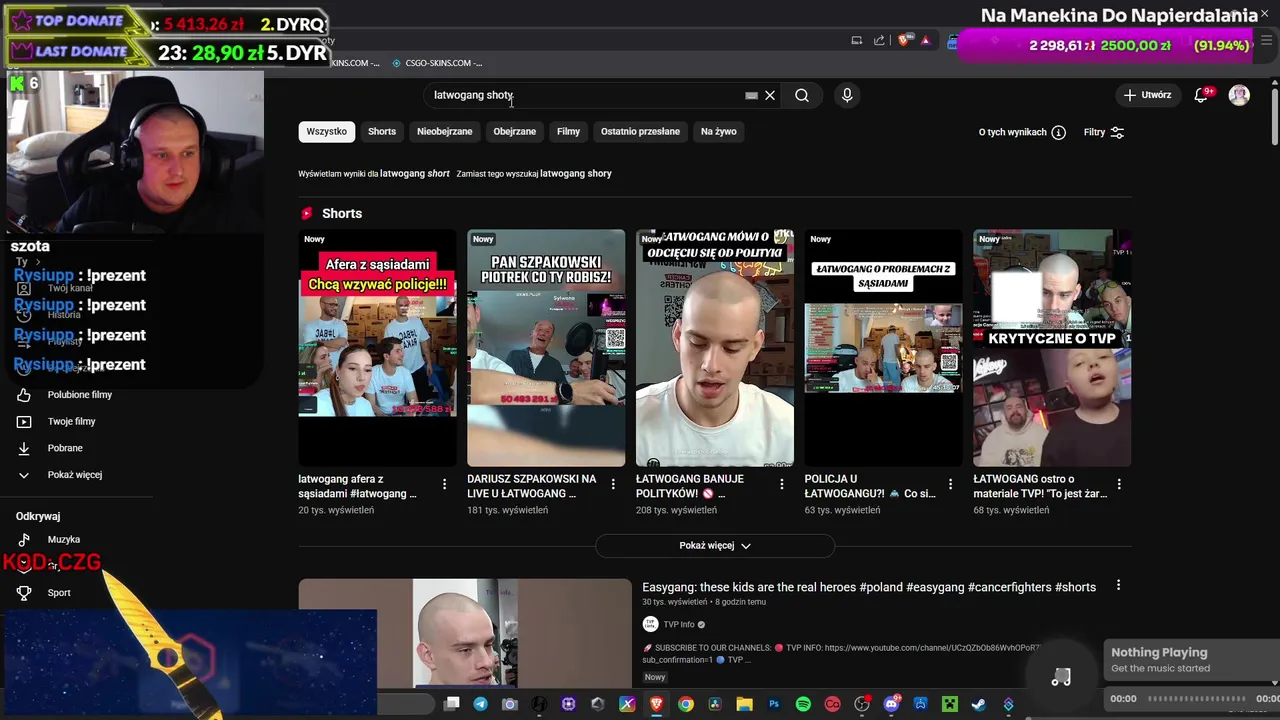Select the Nieobejrzane filter chip
Screen dimensions: 1280x720
pos(444,131)
